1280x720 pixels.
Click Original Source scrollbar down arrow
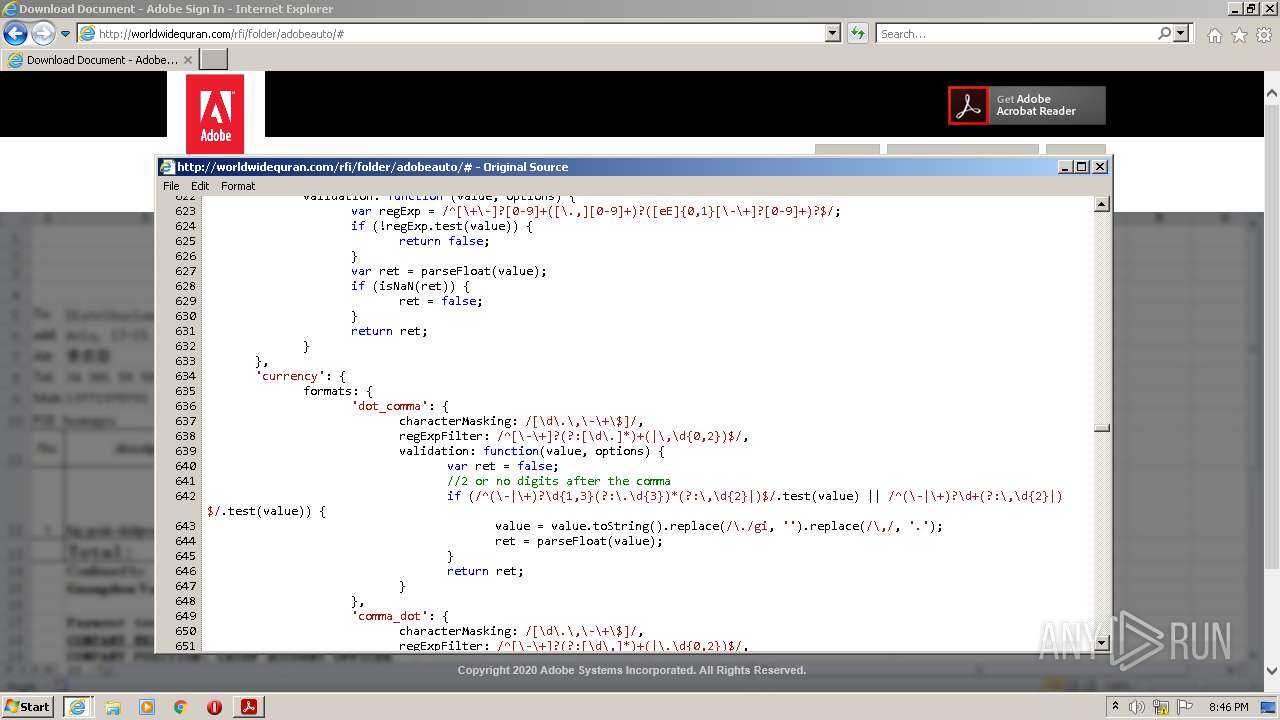click(x=1102, y=643)
